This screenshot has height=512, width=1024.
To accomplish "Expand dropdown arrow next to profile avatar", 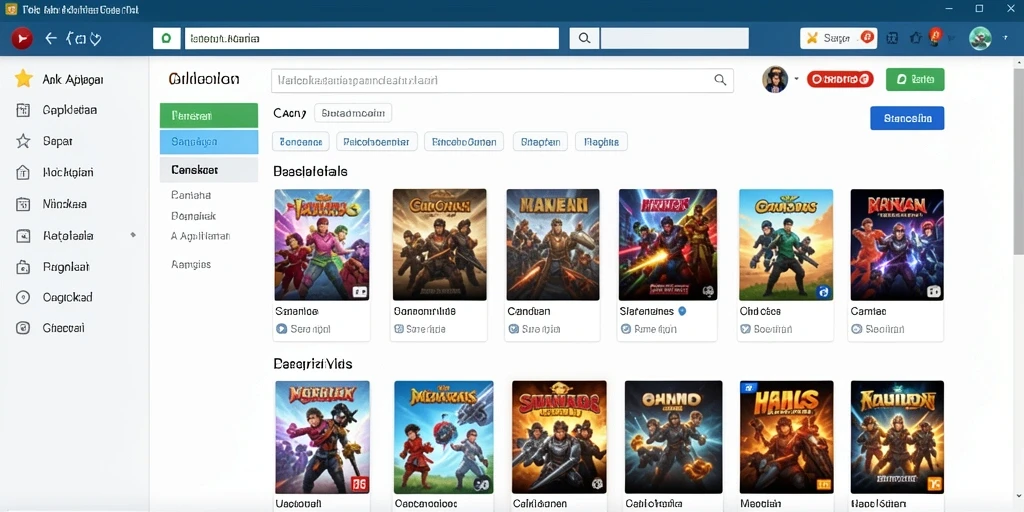I will tap(796, 80).
